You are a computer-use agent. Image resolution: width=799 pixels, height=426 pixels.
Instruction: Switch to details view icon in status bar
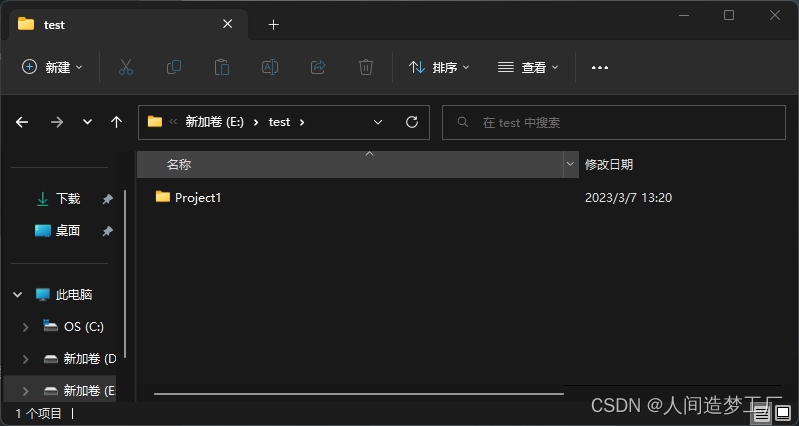tap(763, 412)
